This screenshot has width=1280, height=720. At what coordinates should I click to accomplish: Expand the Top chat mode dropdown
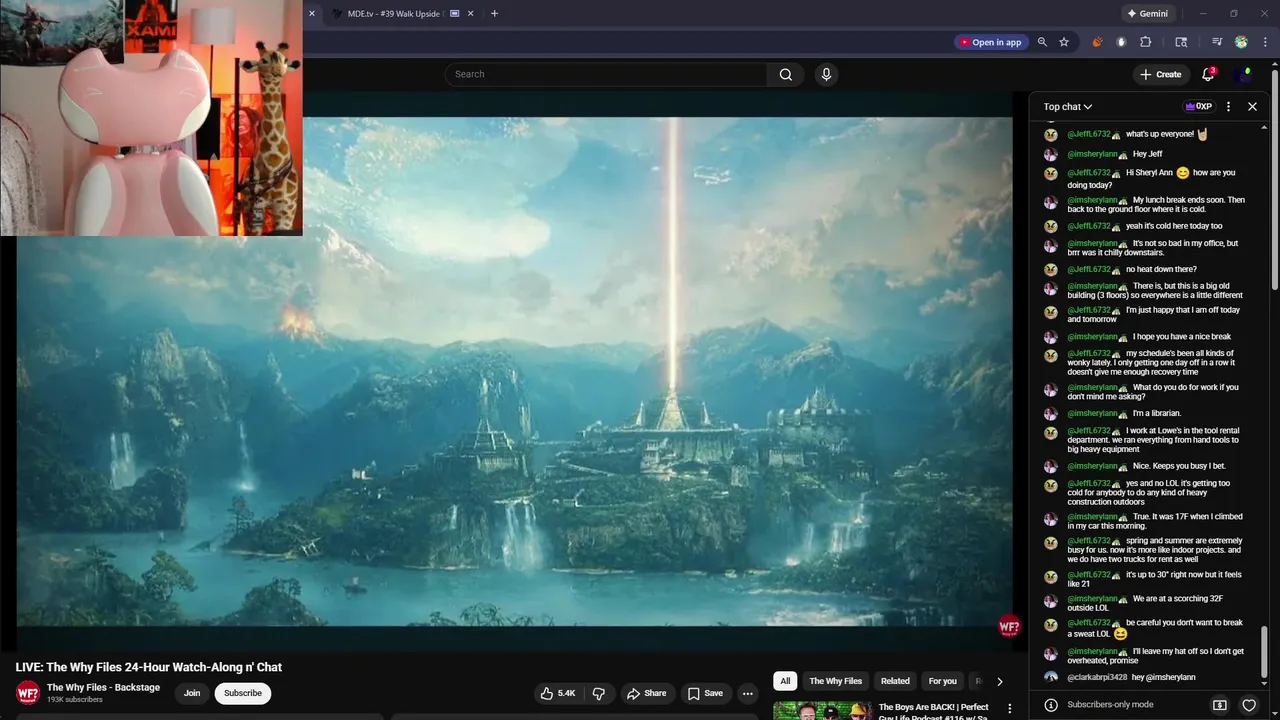point(1067,107)
